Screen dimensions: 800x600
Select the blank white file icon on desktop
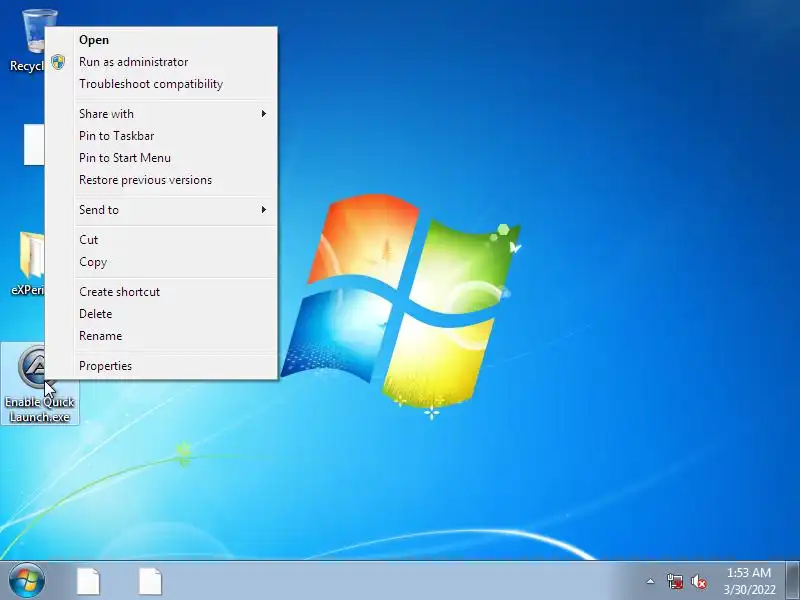[x=34, y=145]
